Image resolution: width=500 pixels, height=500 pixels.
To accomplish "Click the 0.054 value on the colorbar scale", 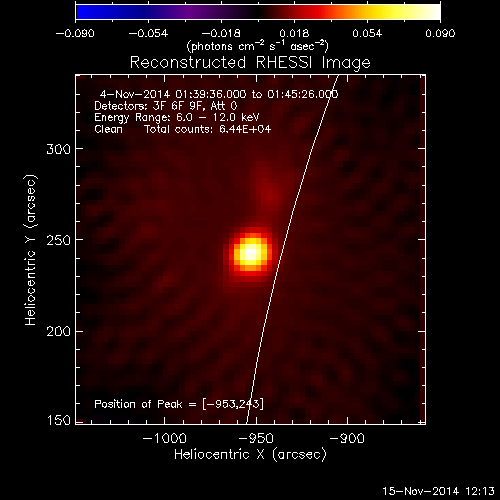I will [x=367, y=33].
